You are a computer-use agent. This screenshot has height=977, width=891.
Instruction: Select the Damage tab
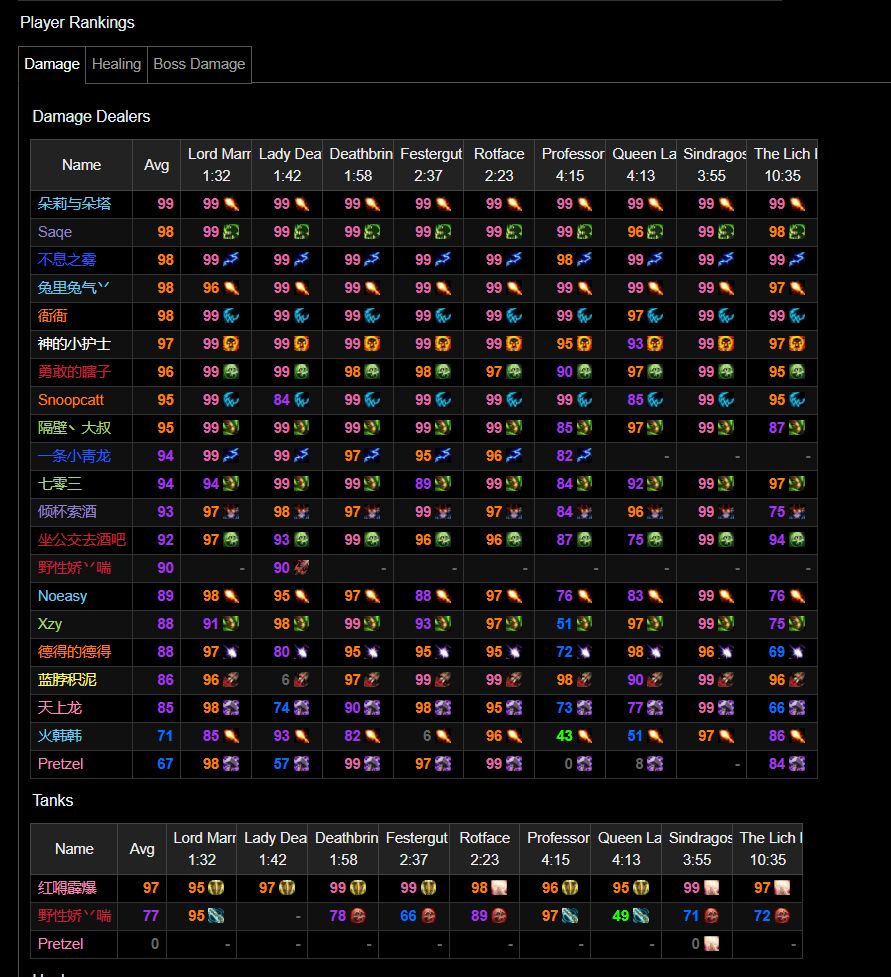coord(52,64)
